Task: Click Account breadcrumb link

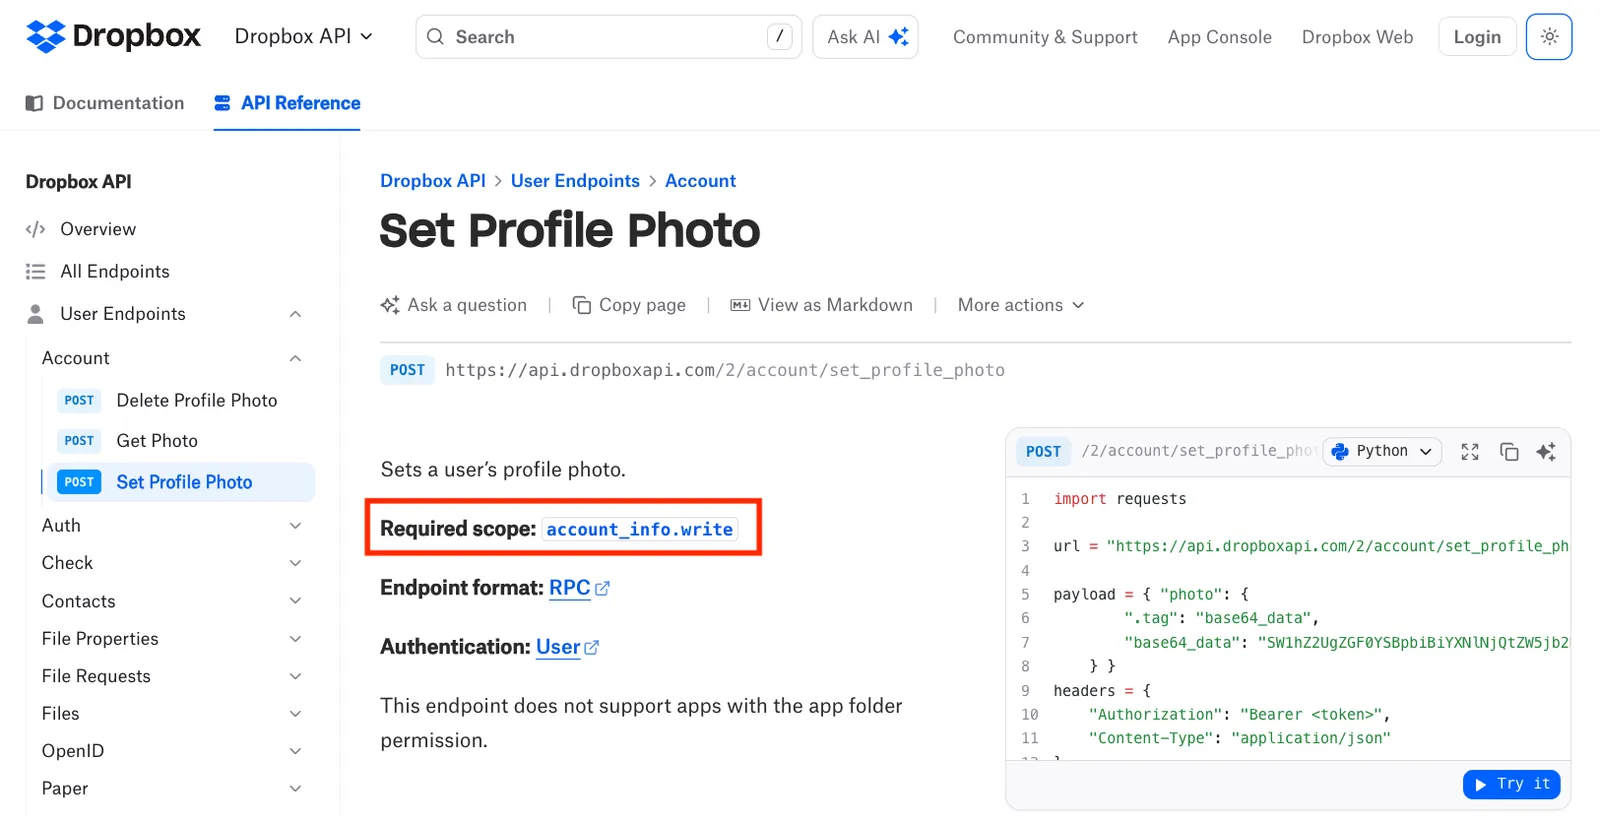Action: point(700,181)
